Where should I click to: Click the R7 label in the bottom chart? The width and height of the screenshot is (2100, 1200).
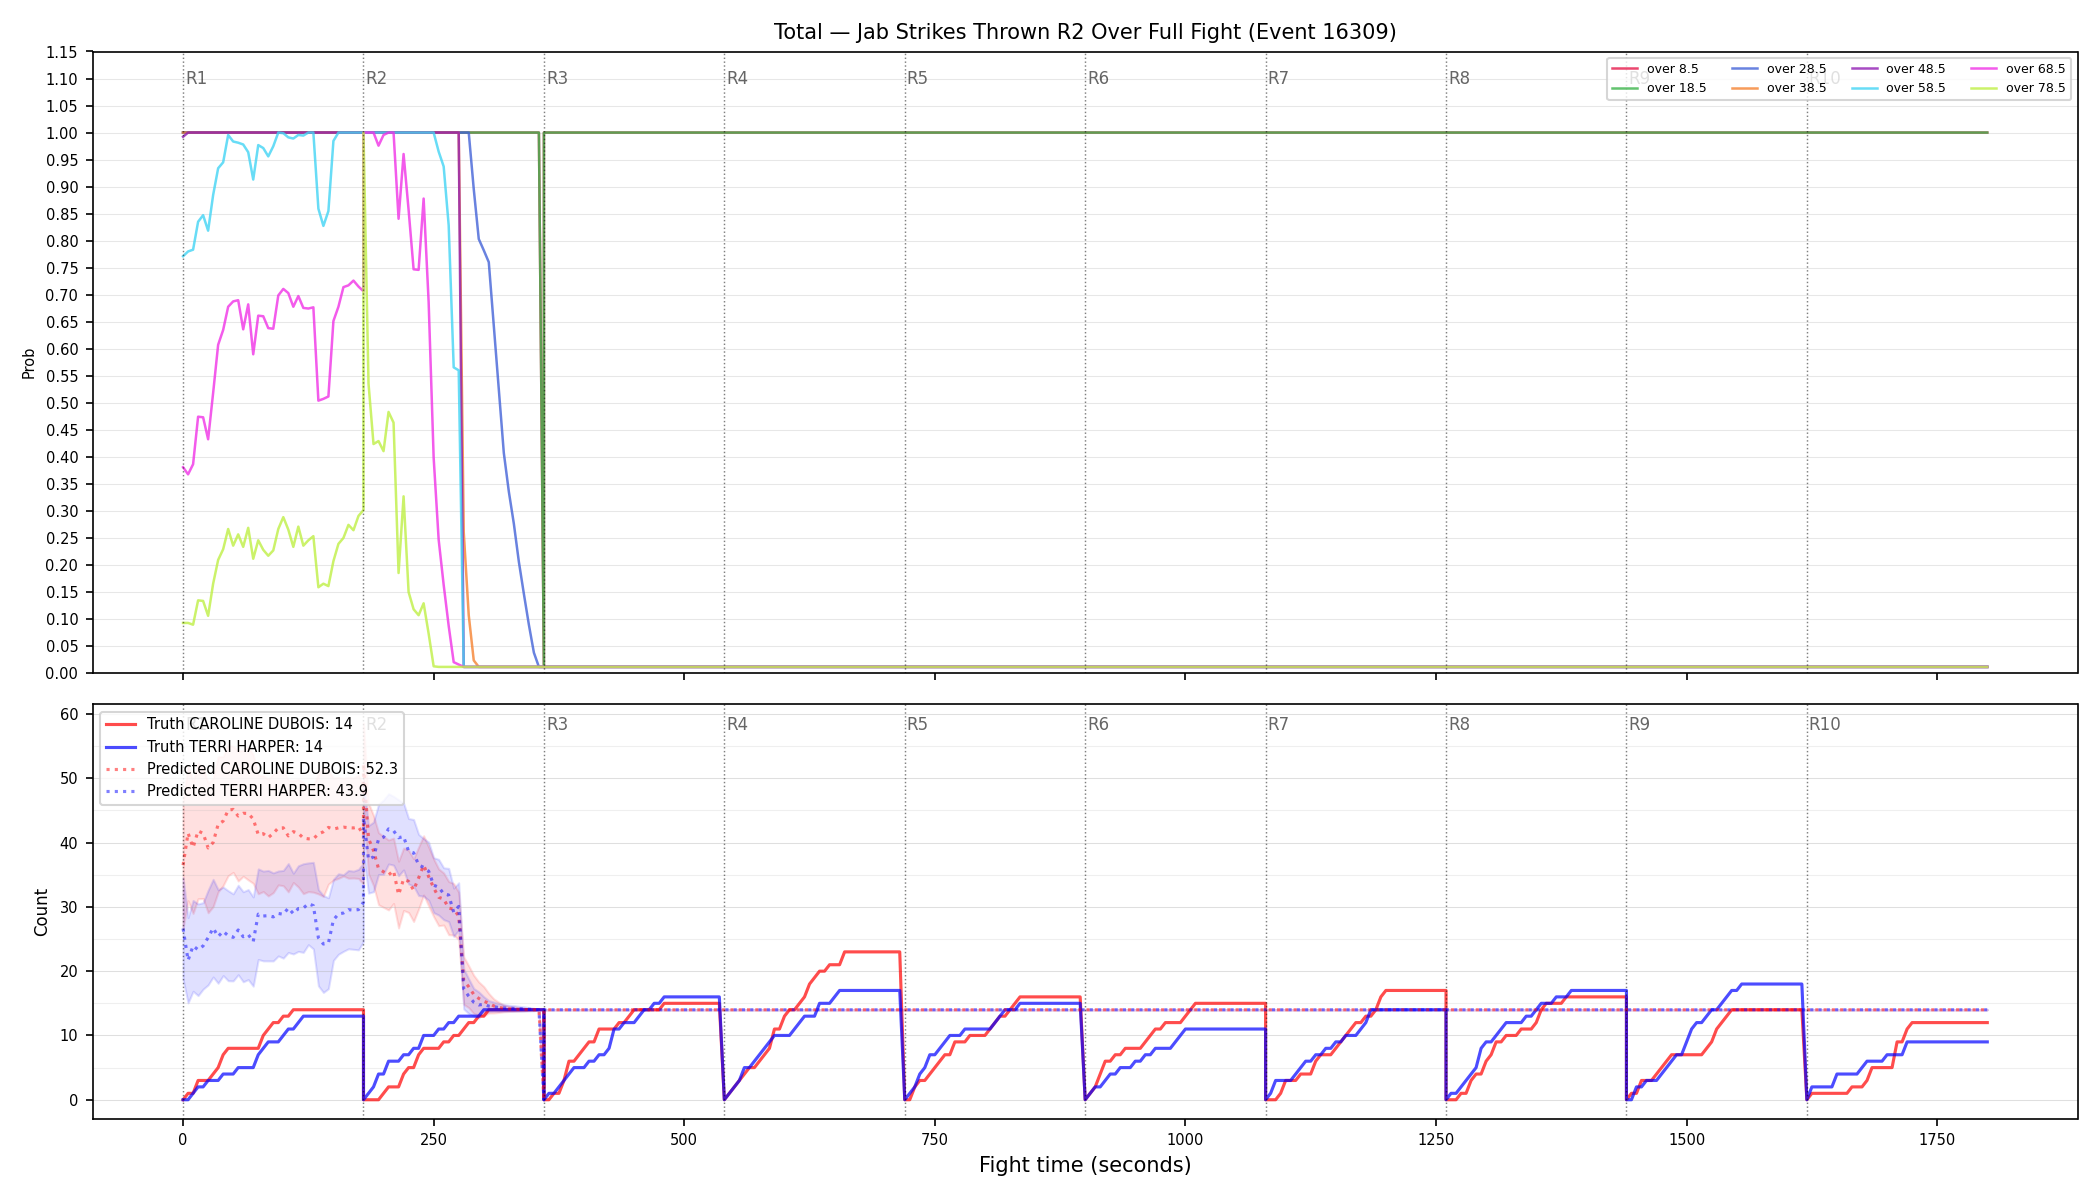pyautogui.click(x=1278, y=724)
